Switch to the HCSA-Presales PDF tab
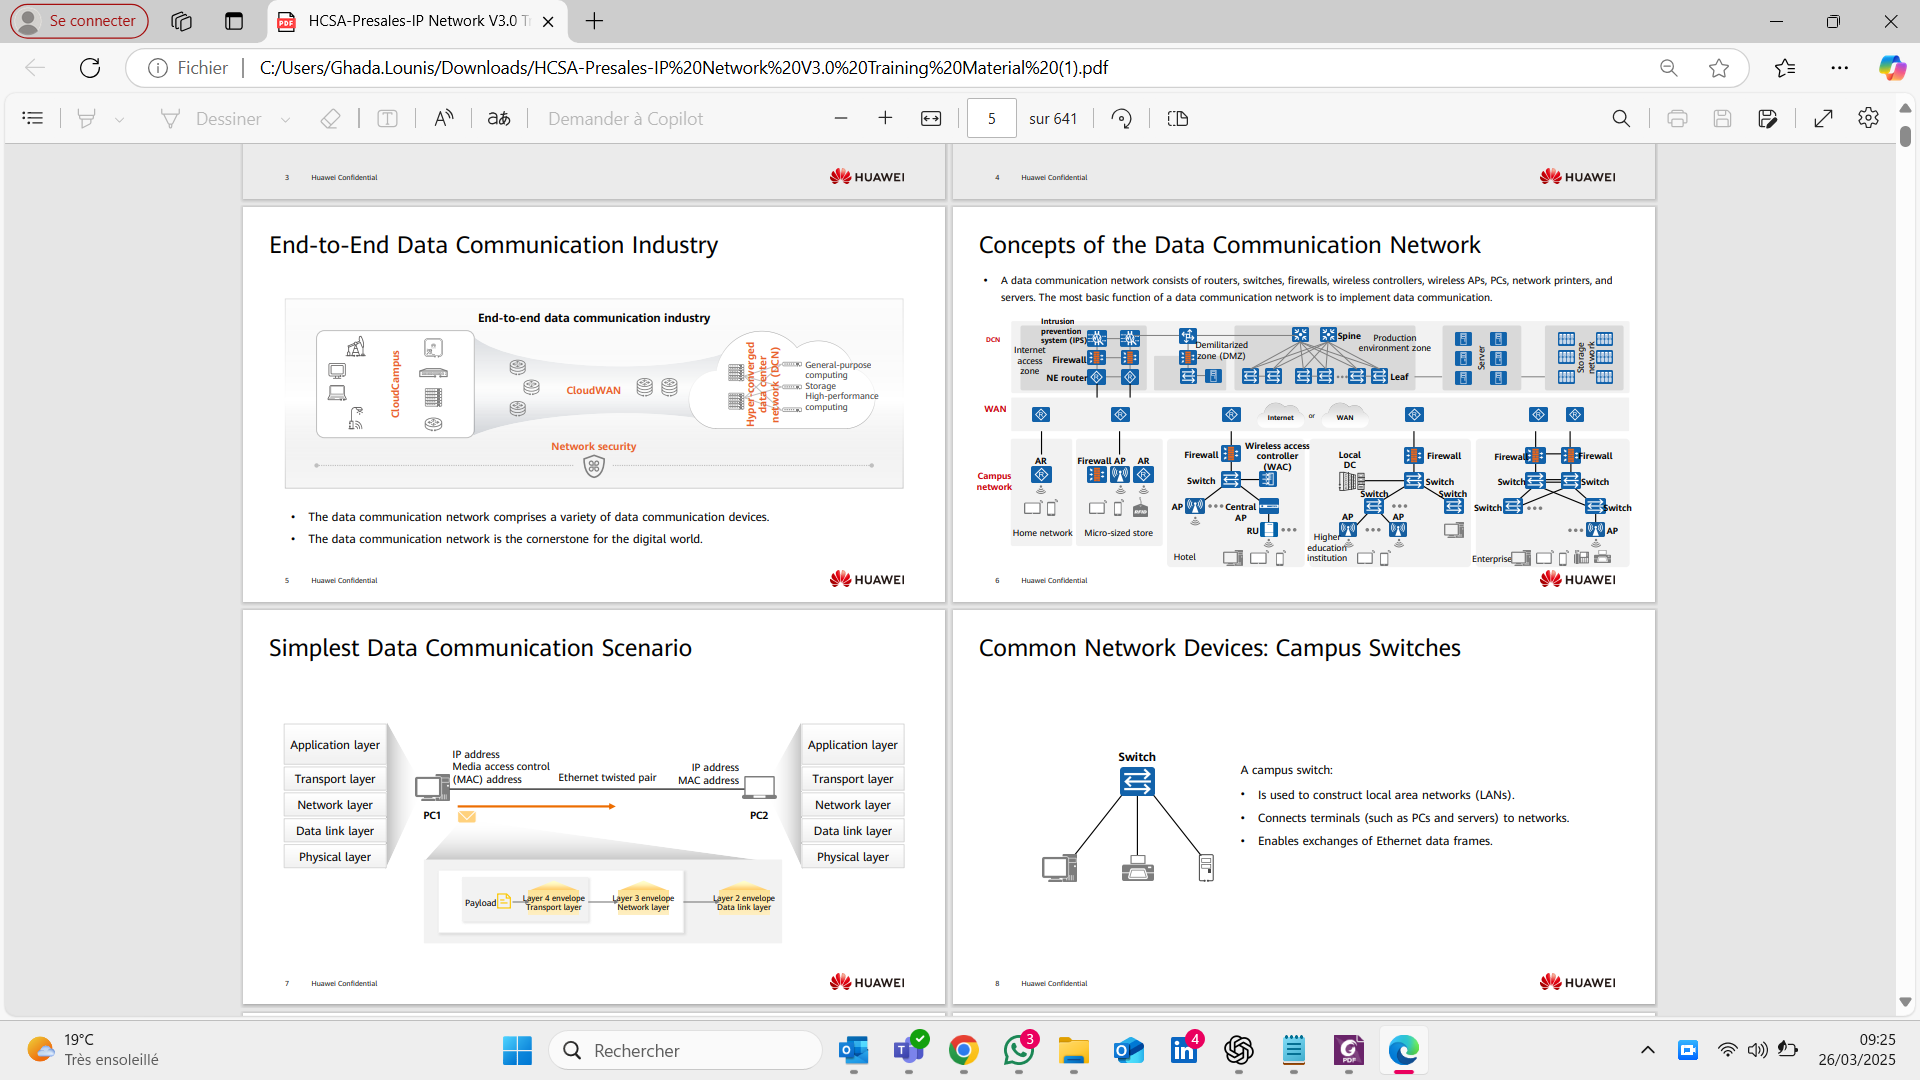1920x1080 pixels. click(x=410, y=20)
